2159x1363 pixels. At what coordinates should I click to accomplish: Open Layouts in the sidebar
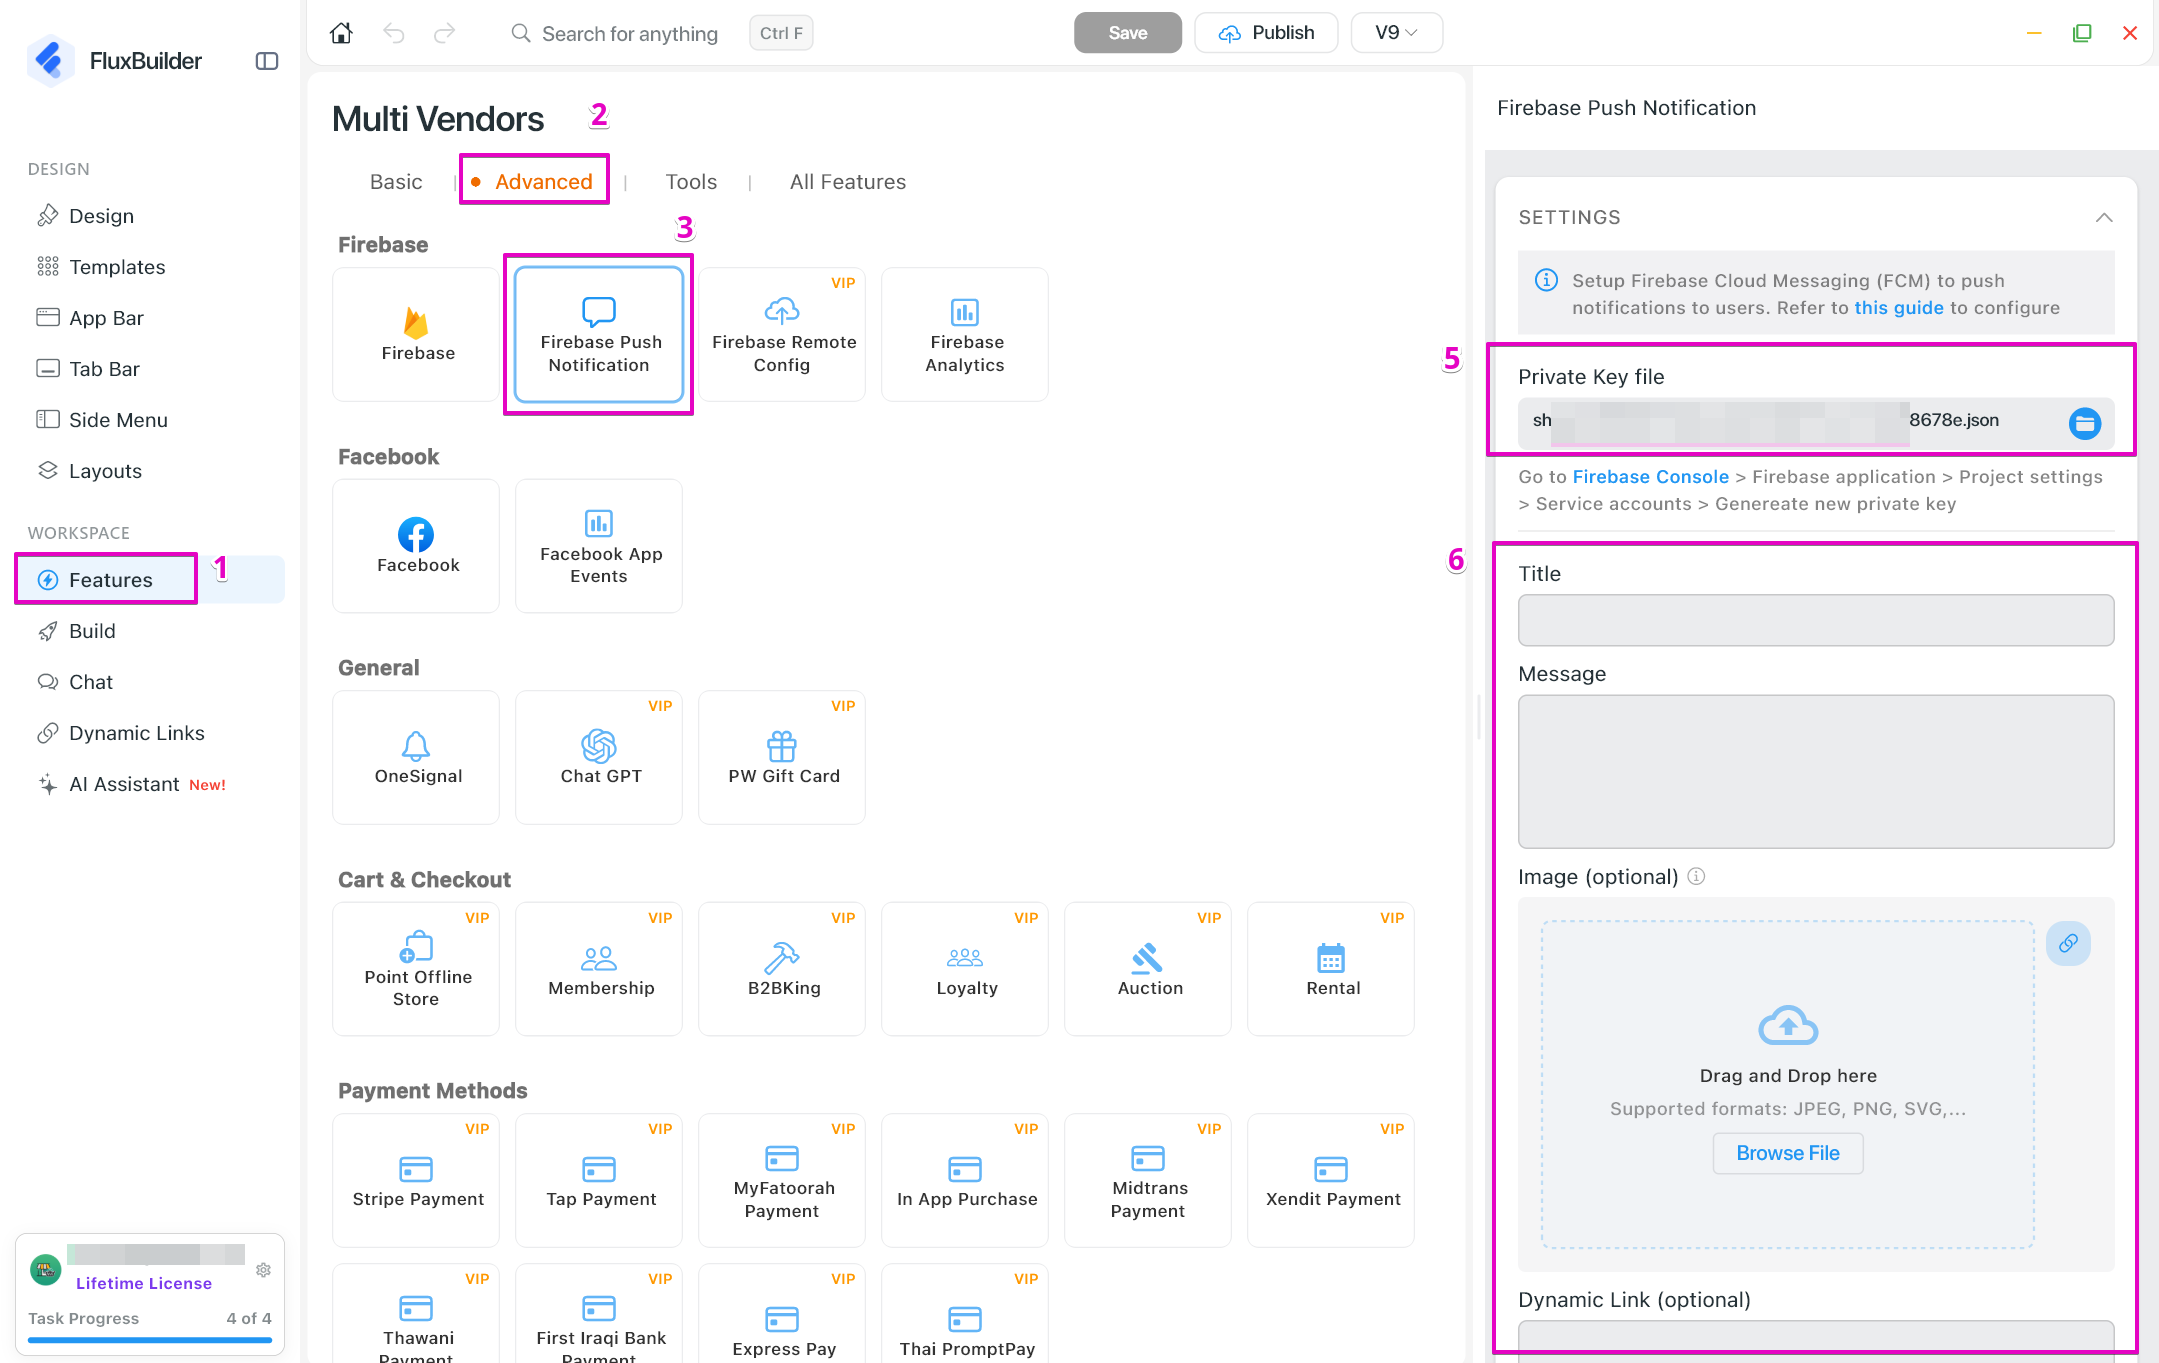pos(150,471)
